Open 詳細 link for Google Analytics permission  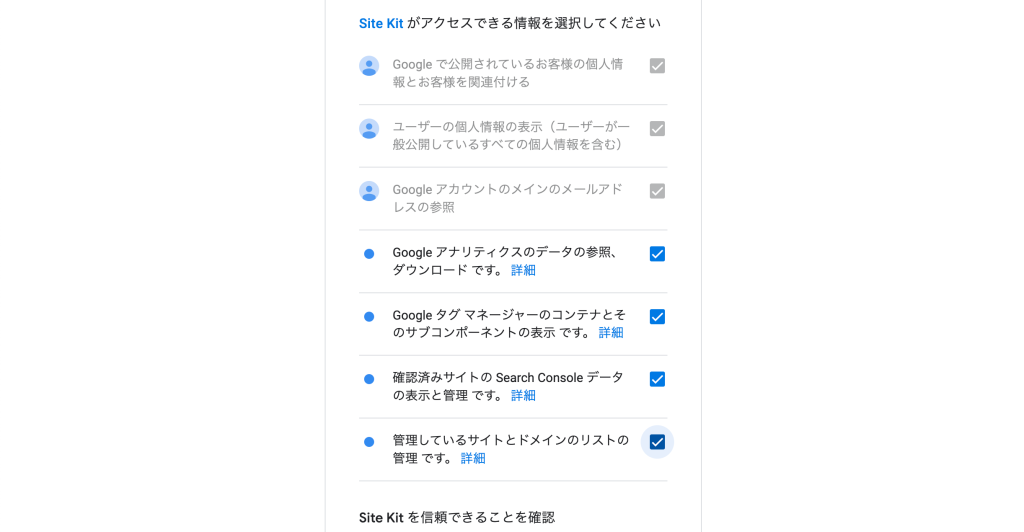point(523,270)
